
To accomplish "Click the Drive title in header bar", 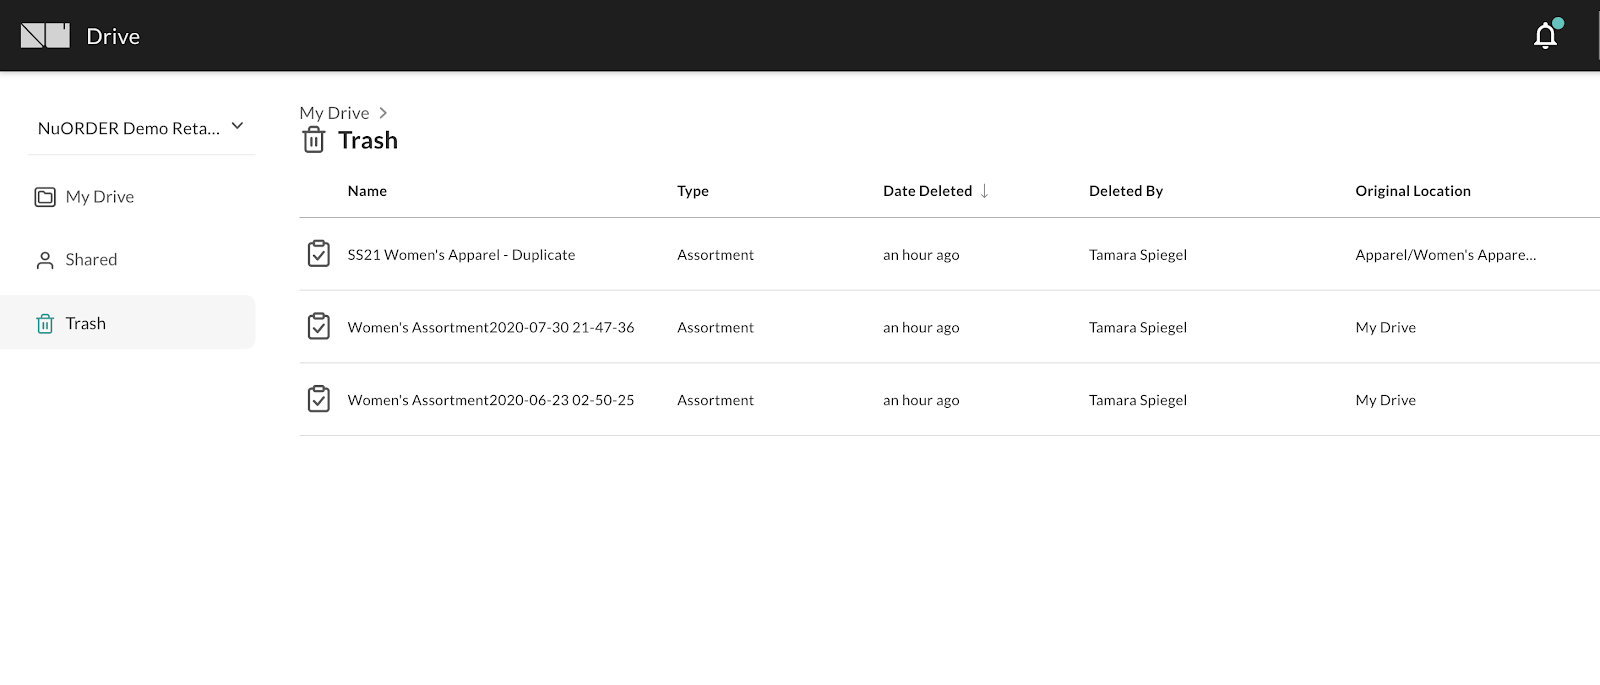I will point(113,36).
